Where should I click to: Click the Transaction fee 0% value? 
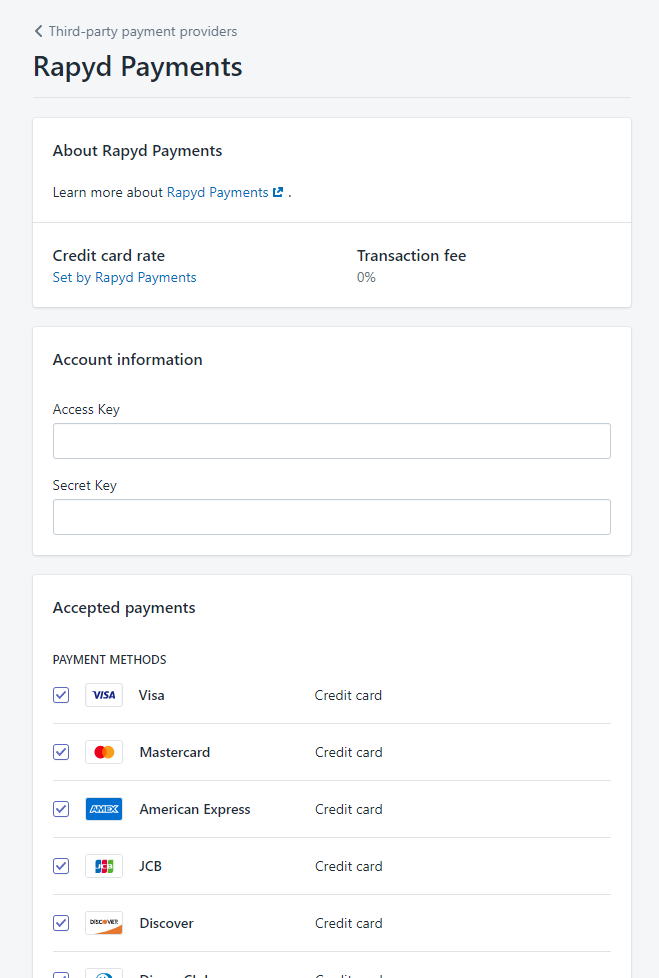[x=366, y=278]
